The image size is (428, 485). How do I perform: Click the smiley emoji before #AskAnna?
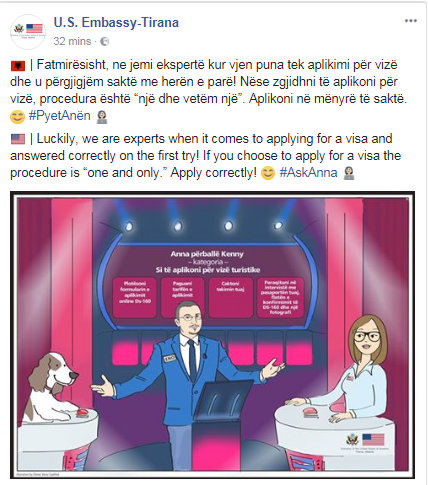(x=268, y=173)
